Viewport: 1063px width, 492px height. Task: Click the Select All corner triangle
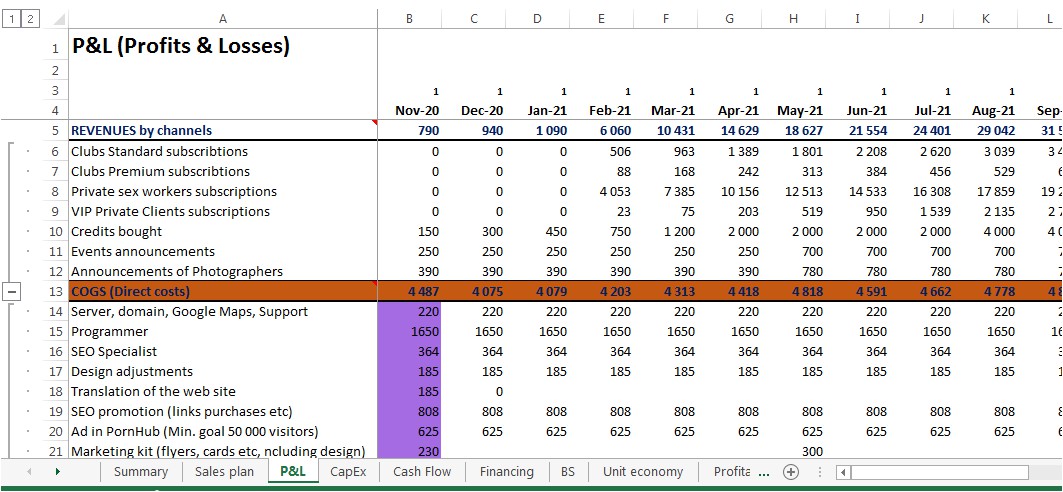[58, 19]
